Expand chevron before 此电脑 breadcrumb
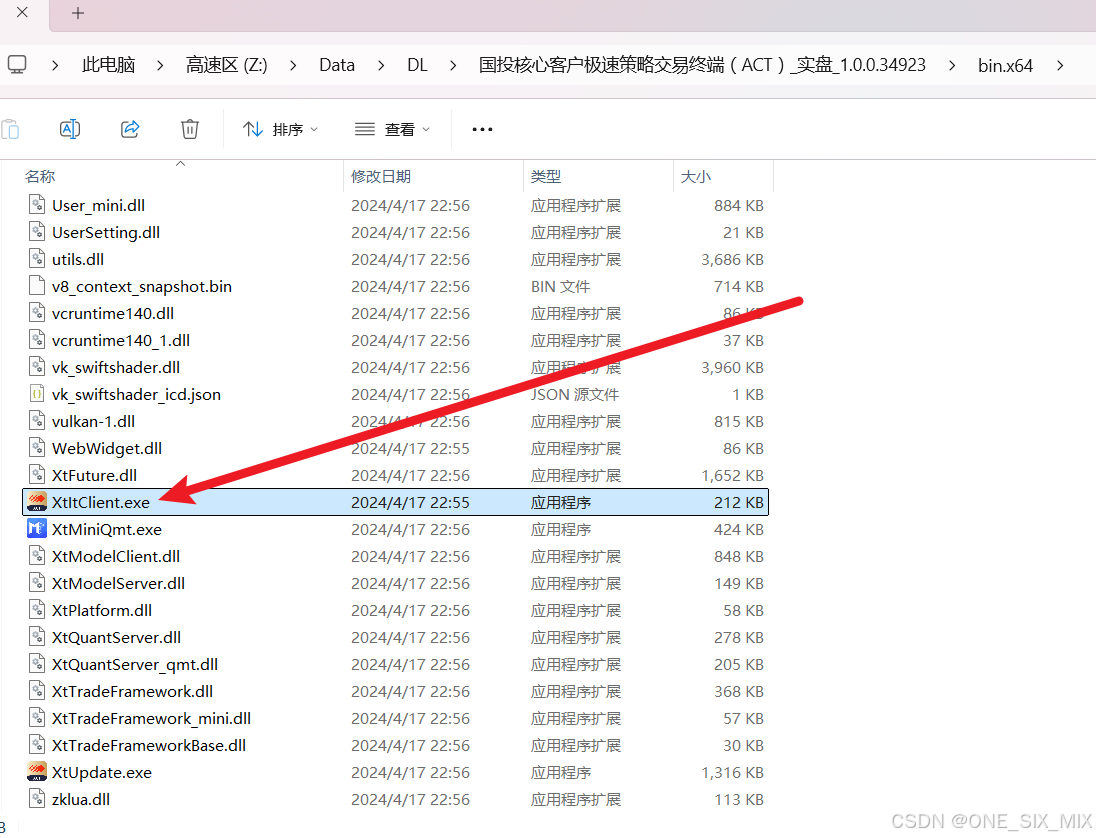Screen dimensions: 1096x838 55,65
